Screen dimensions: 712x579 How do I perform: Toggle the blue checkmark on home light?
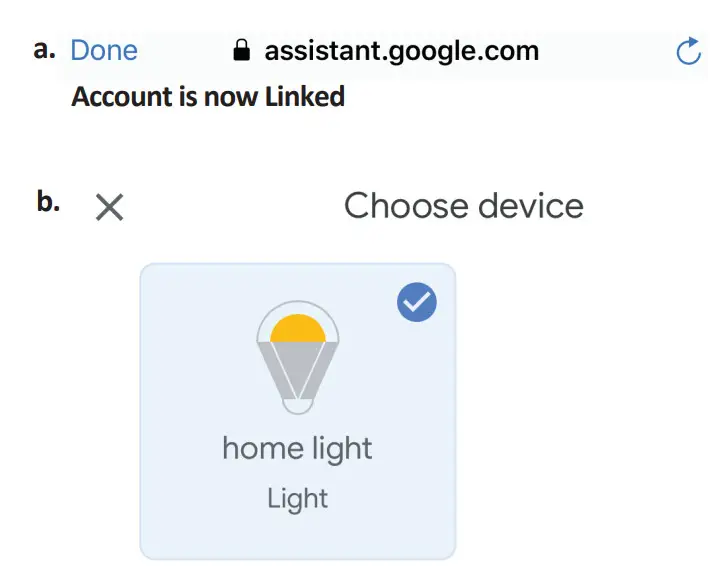click(417, 303)
